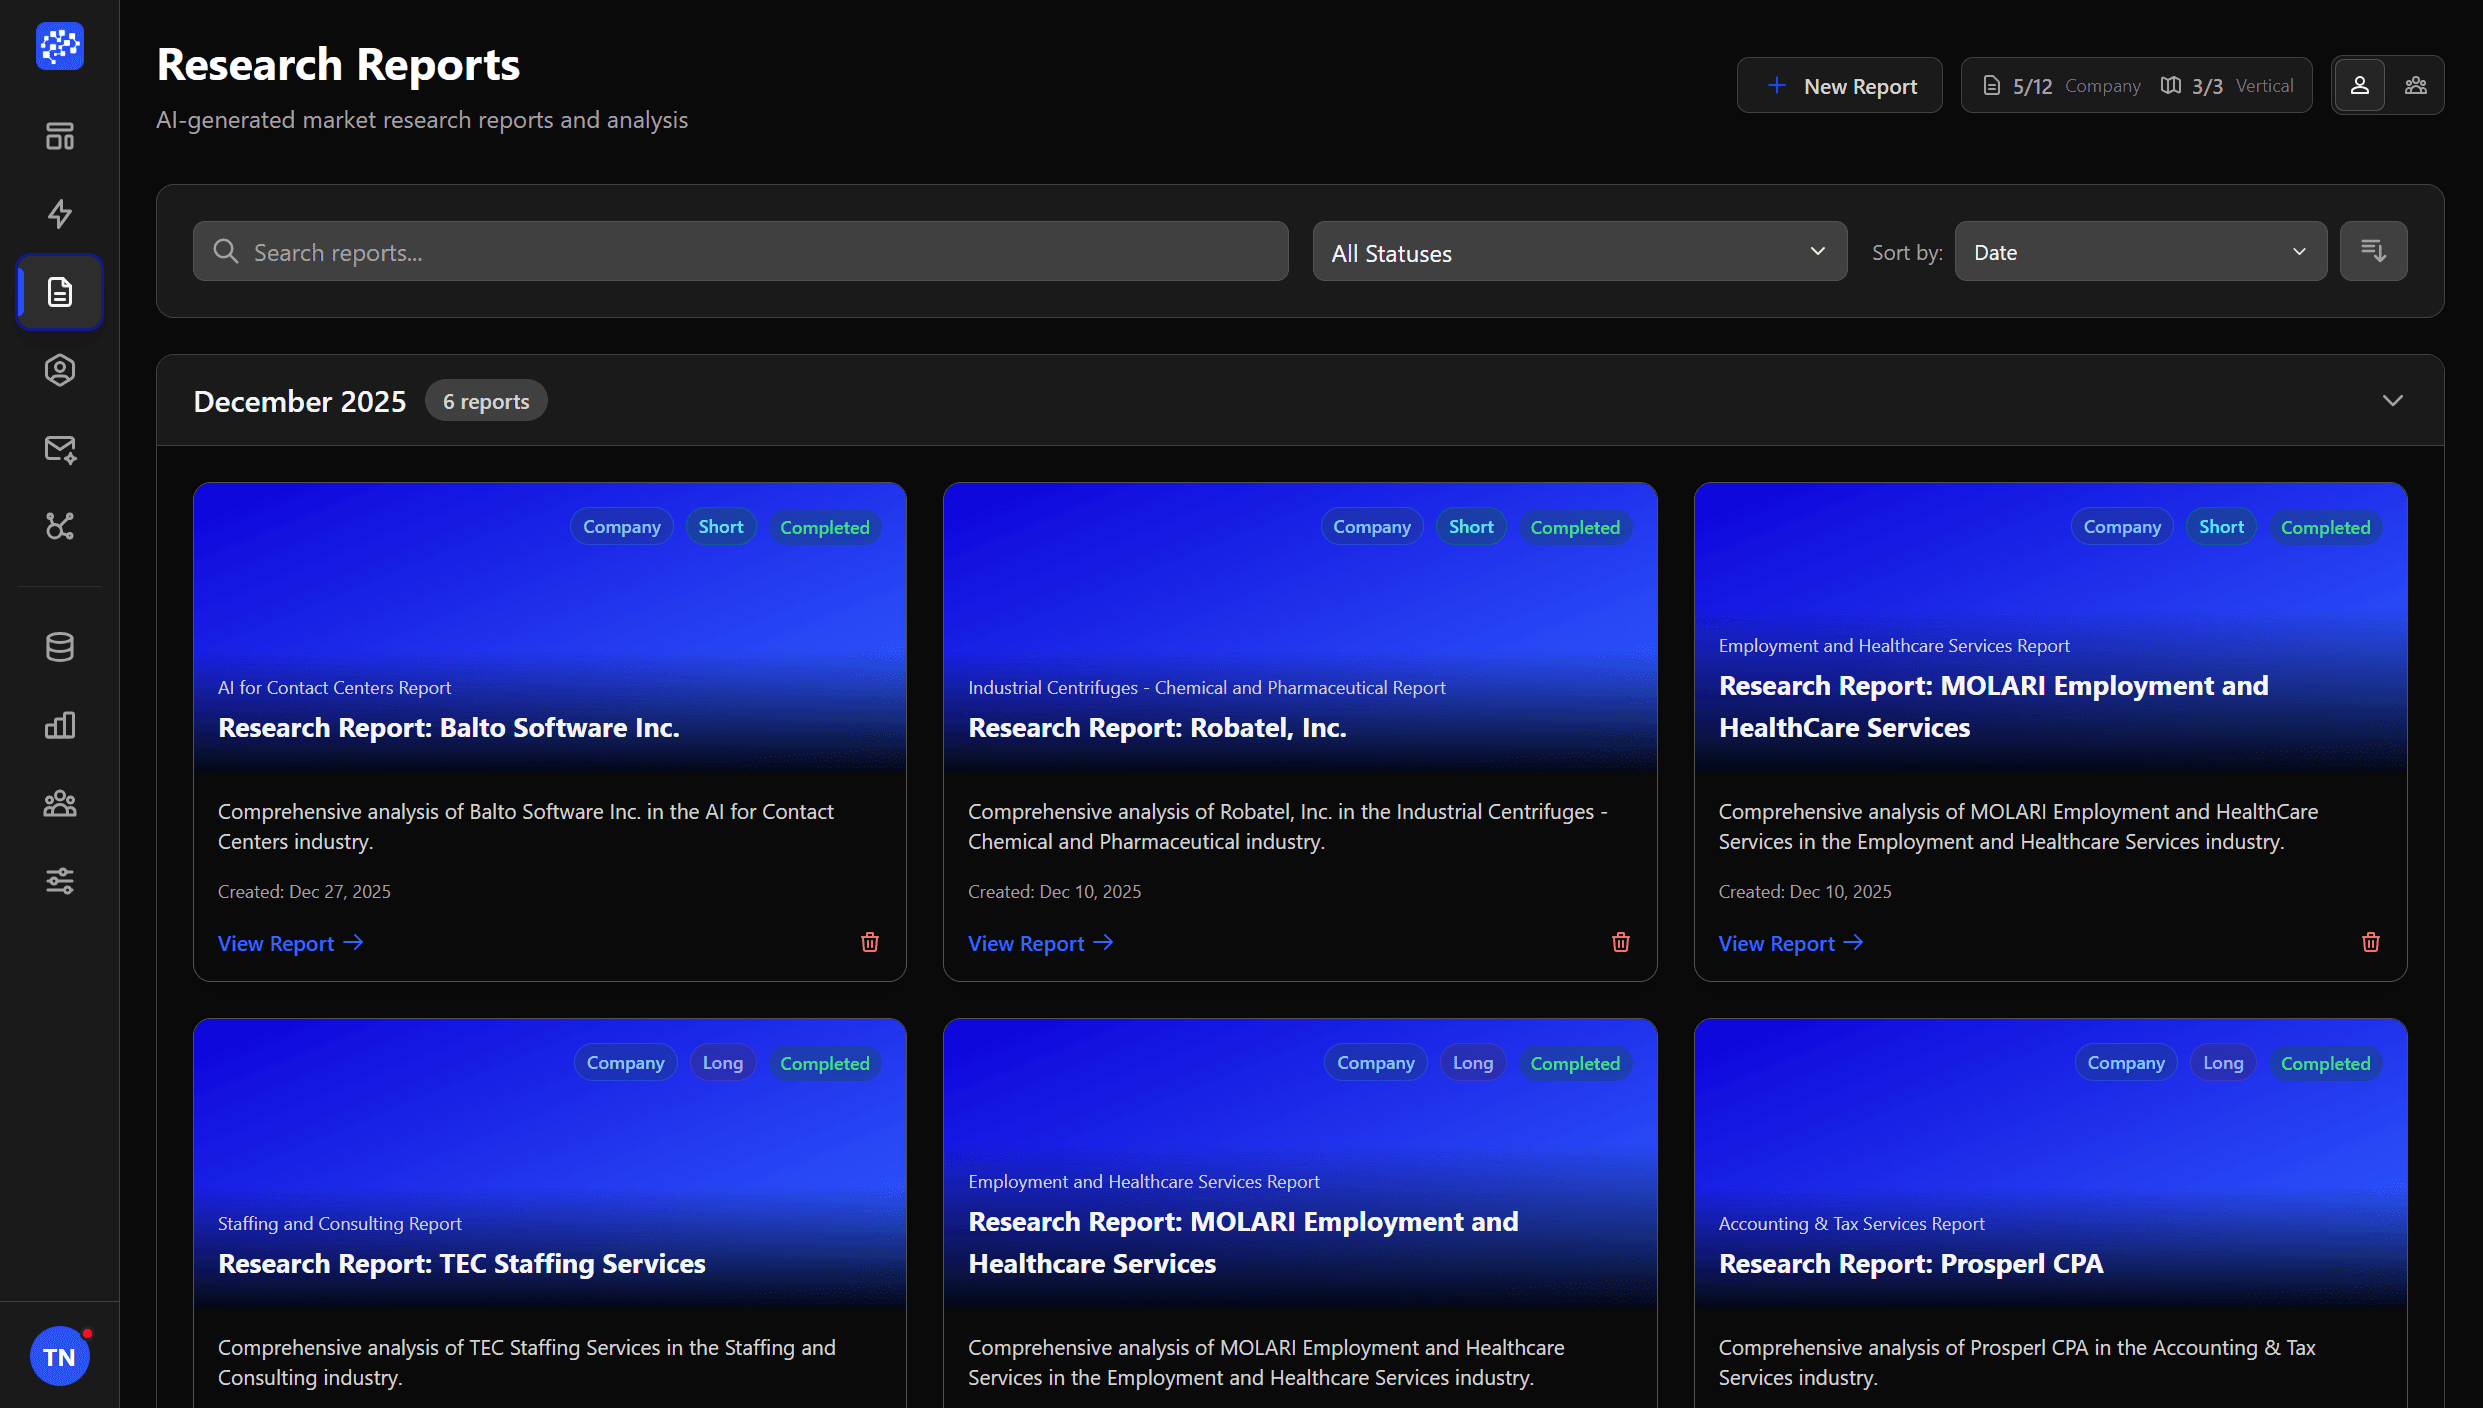Screen dimensions: 2483x1408
Task: Collapse the December 2025 section
Action: pyautogui.click(x=2393, y=401)
